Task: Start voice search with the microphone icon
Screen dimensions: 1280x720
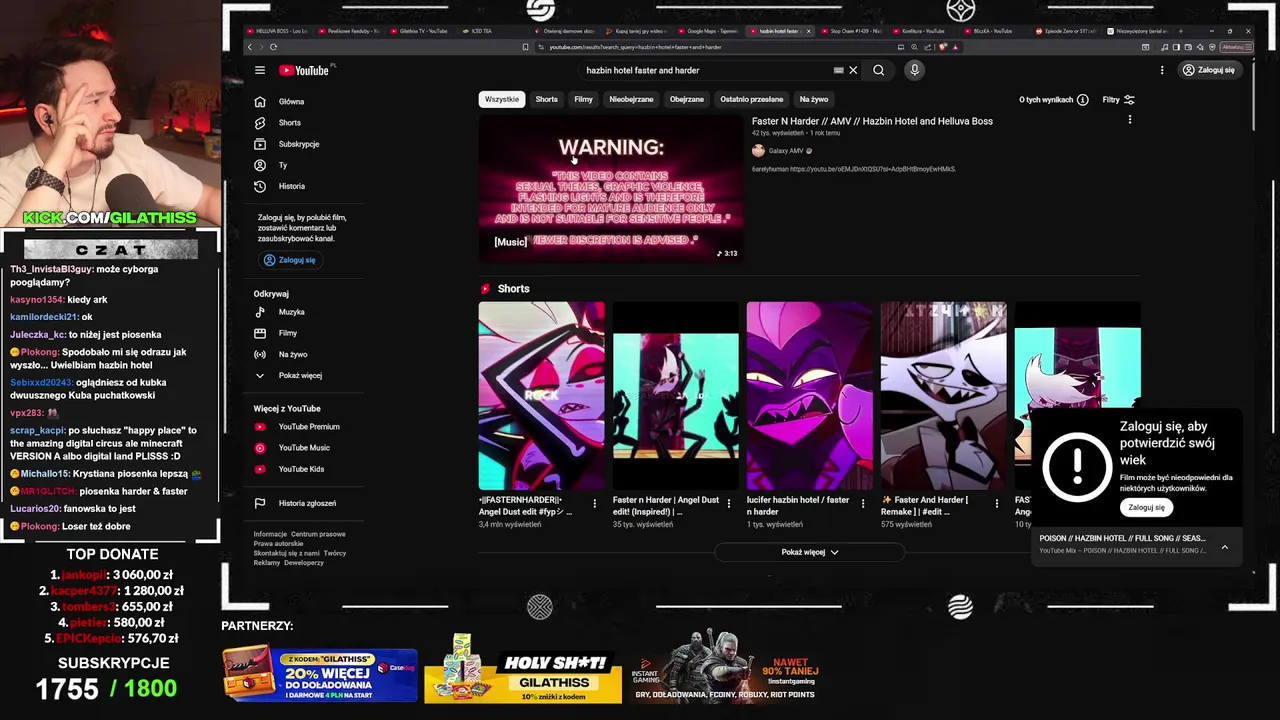Action: (x=914, y=70)
